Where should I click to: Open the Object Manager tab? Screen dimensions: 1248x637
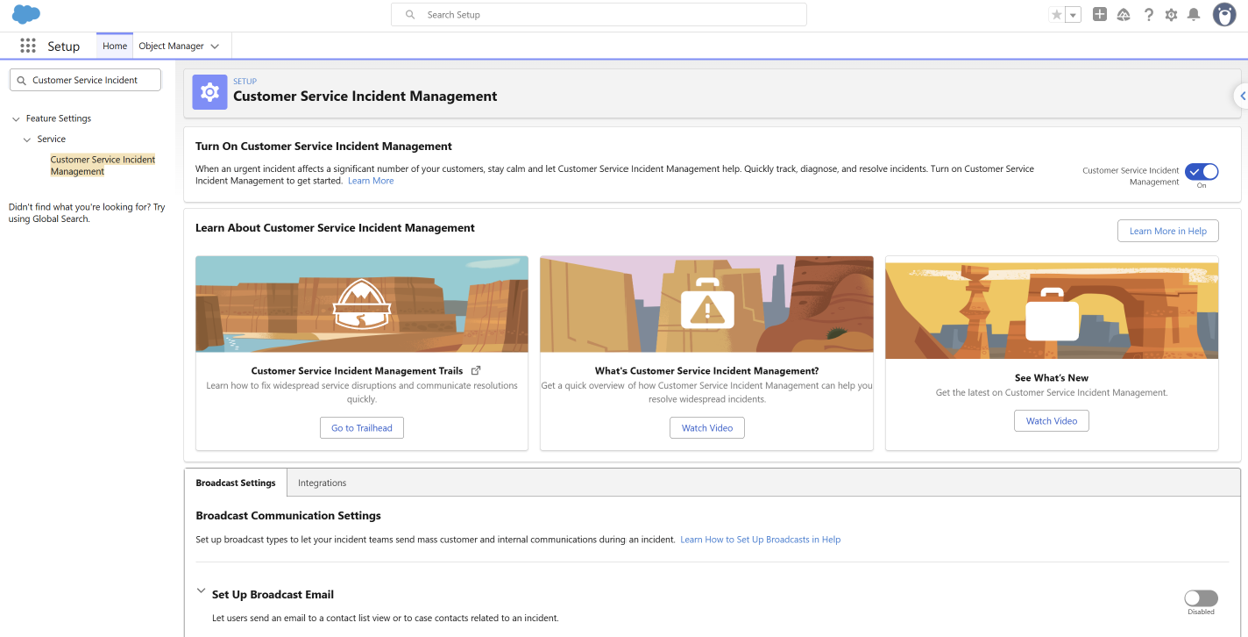[x=171, y=46]
